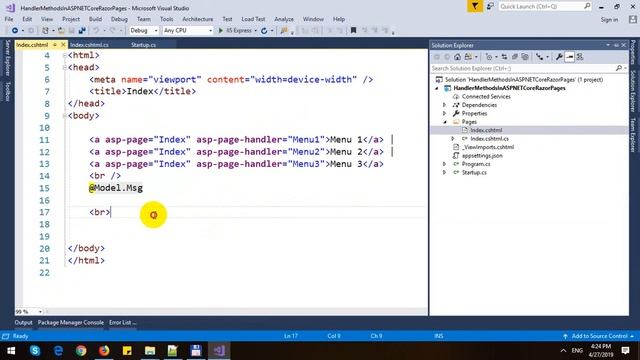Viewport: 640px width, 360px height.
Task: Open the Debug menu
Action: pos(119,19)
